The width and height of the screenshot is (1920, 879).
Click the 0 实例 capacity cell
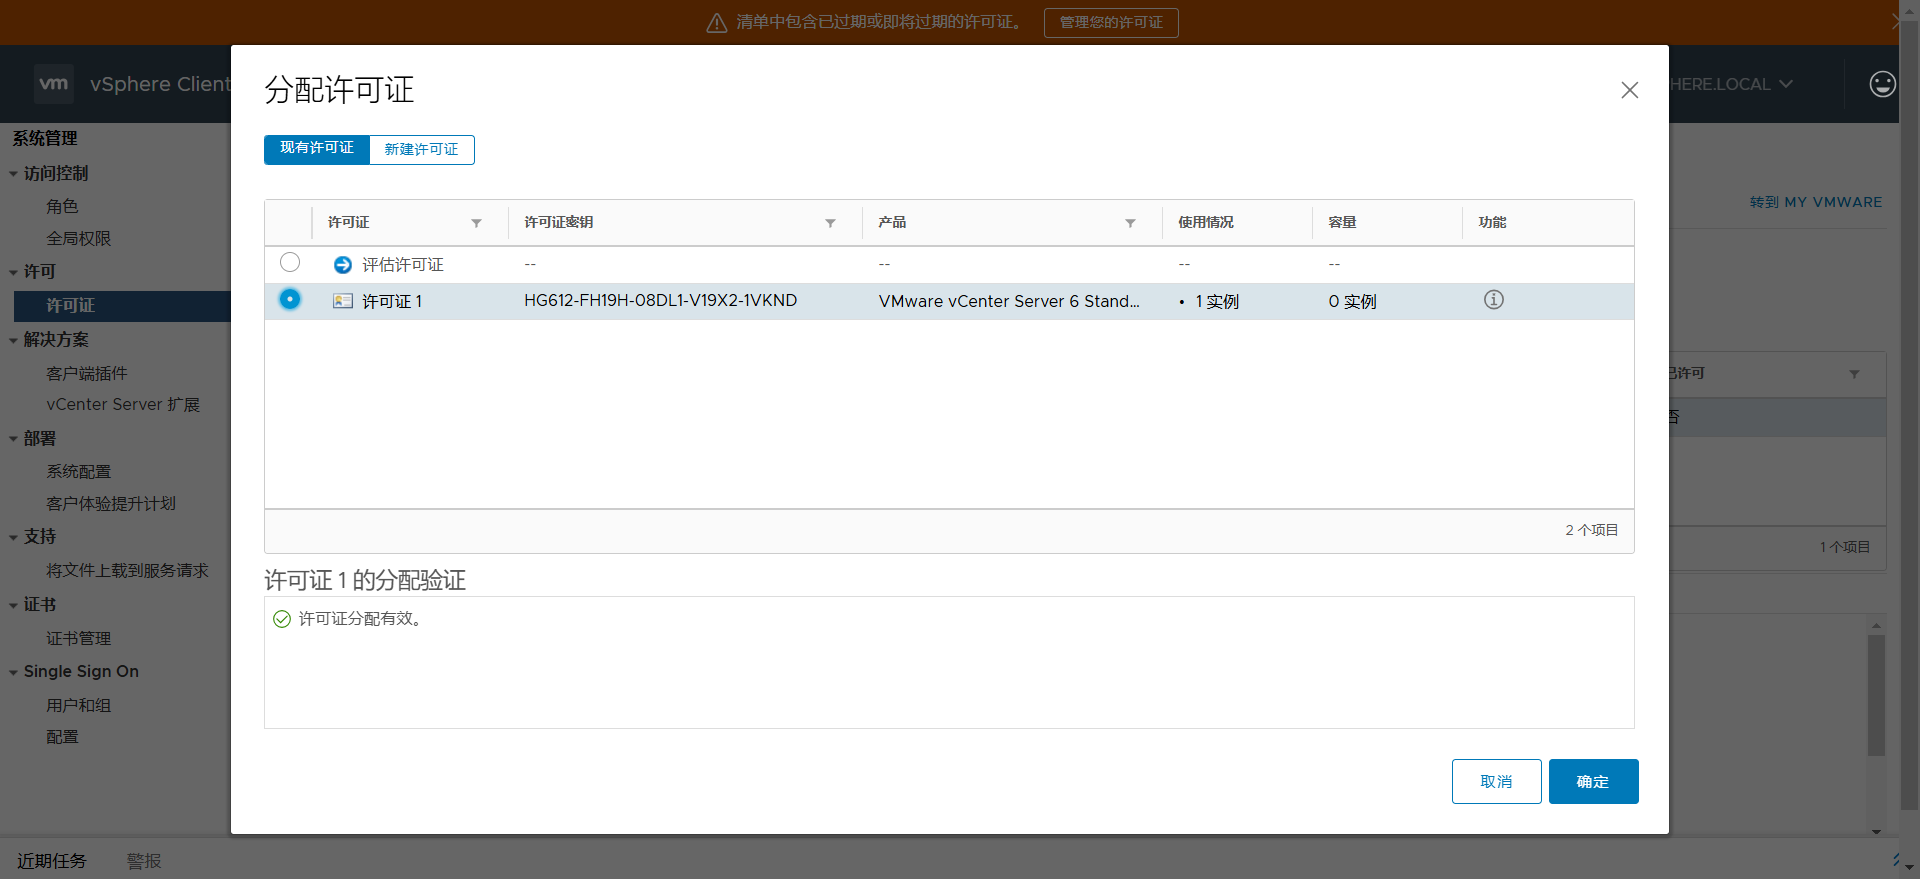click(1352, 301)
